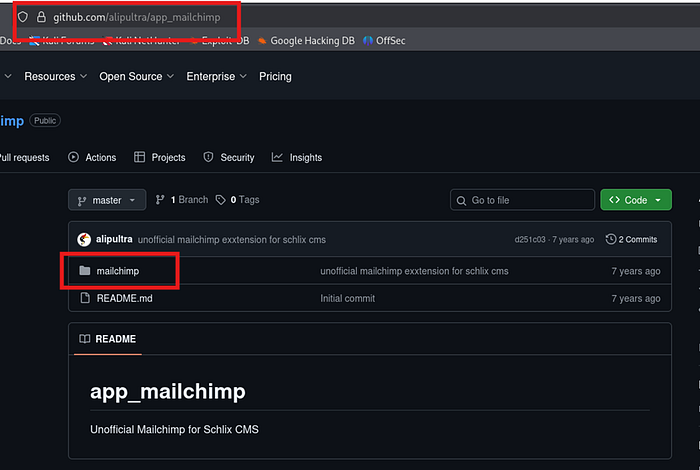
Task: Switch to the Projects tab
Action: tap(159, 158)
